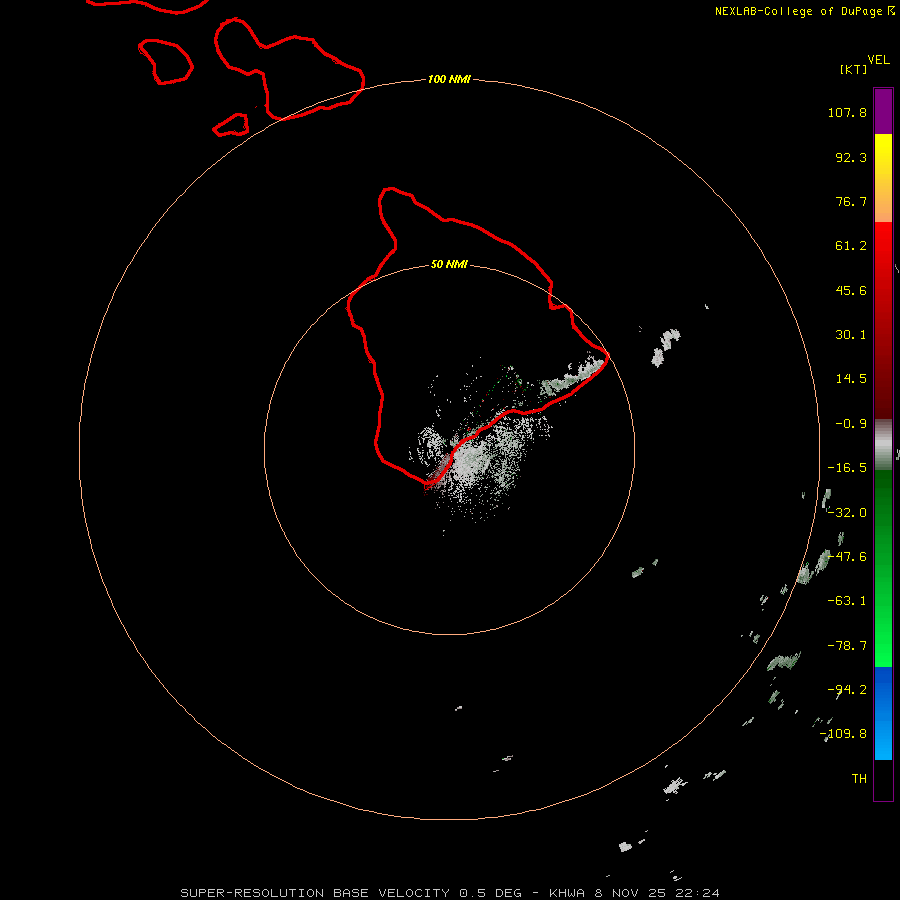This screenshot has width=900, height=900.
Task: Click the 76.7 velocity scale value
Action: pos(851,201)
